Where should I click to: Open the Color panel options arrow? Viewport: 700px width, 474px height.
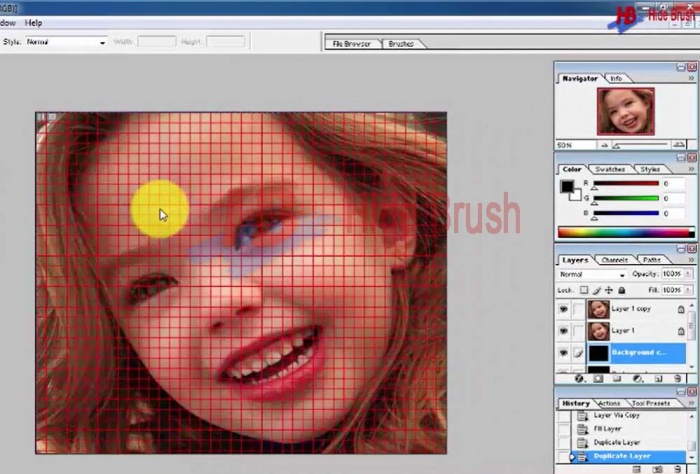point(691,169)
